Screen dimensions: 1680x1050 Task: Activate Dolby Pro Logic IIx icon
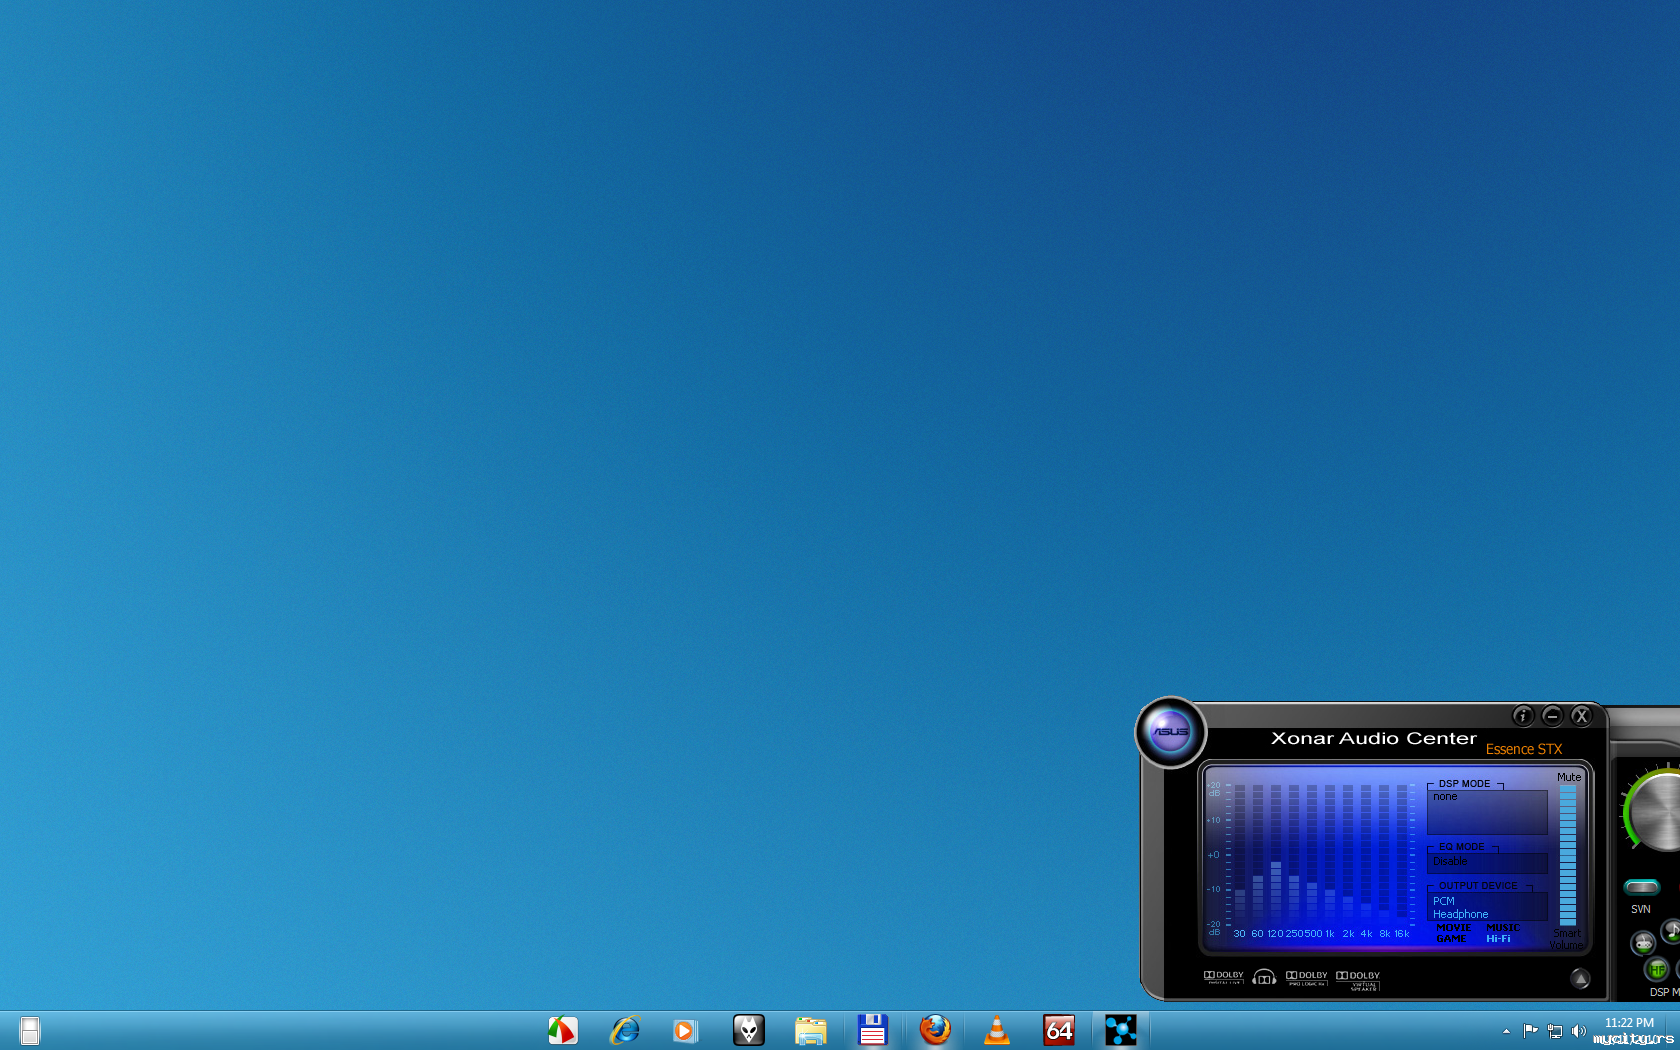click(x=1306, y=977)
